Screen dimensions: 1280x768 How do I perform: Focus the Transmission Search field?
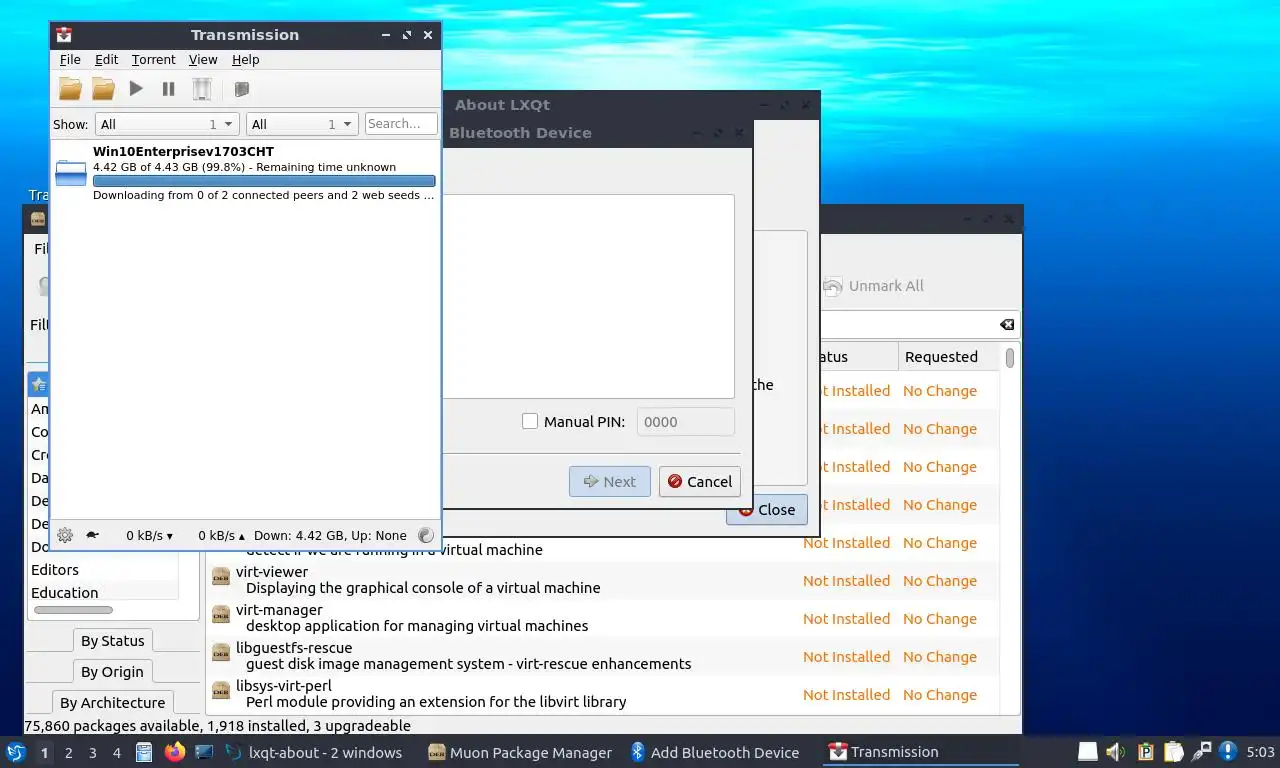coord(401,124)
